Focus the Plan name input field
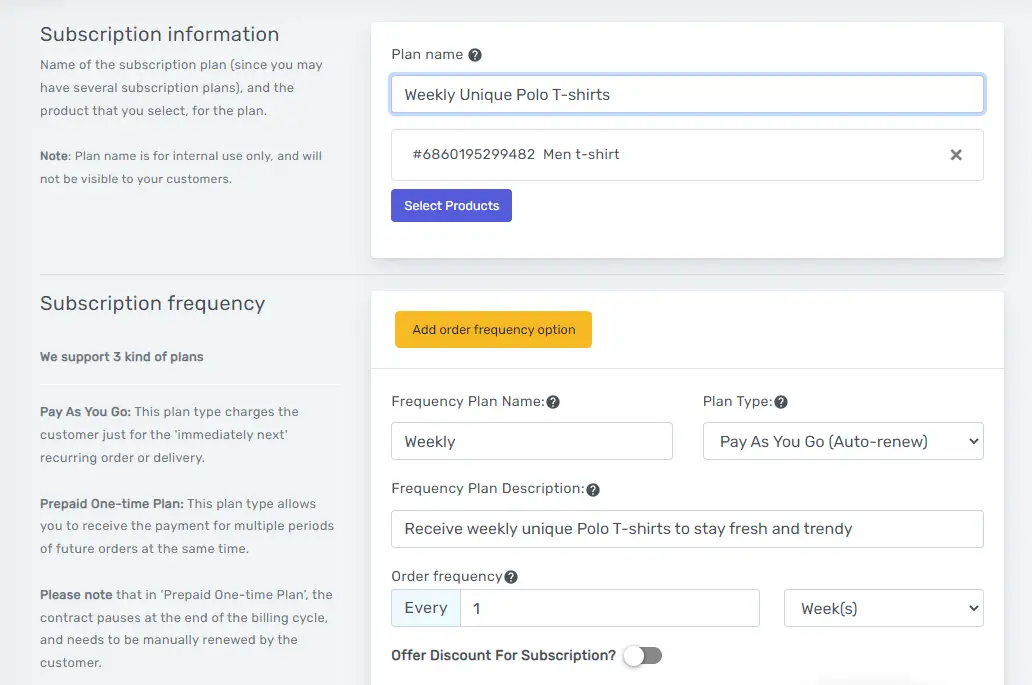The width and height of the screenshot is (1032, 685). 687,95
